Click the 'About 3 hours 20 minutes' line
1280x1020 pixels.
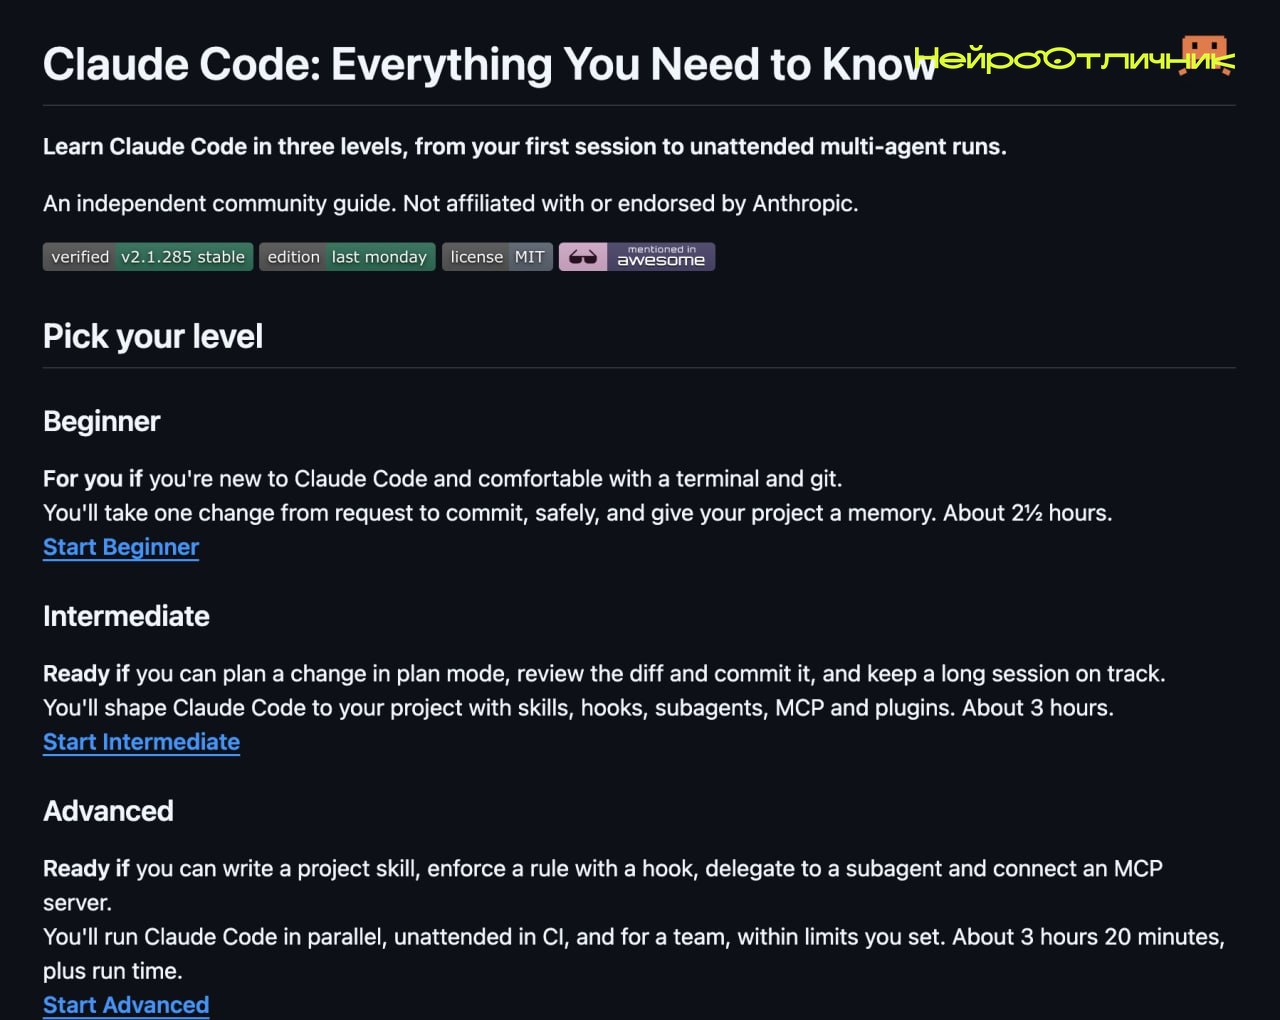[634, 954]
